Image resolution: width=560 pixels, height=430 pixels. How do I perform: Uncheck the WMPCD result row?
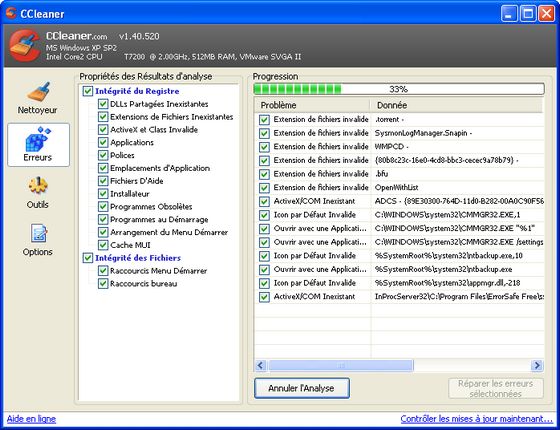click(x=264, y=147)
